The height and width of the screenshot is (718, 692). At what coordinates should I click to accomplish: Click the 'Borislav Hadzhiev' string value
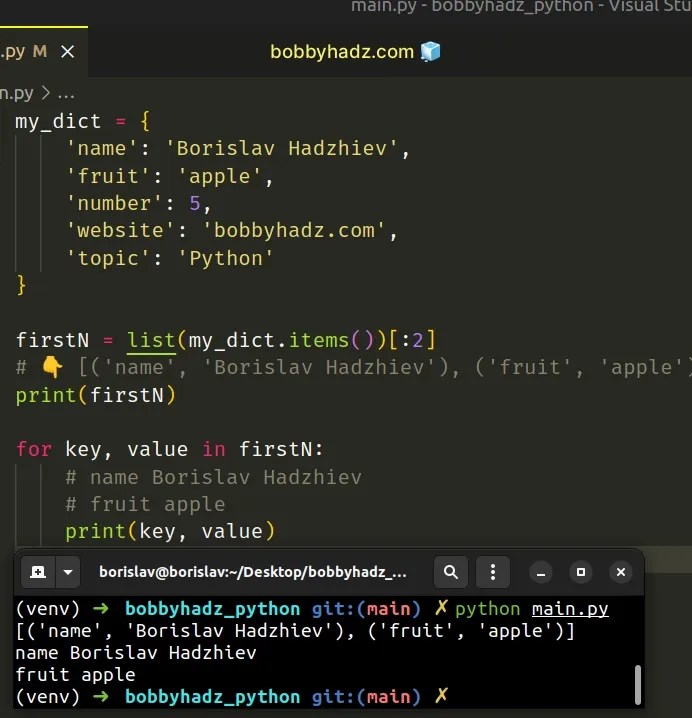click(x=282, y=148)
